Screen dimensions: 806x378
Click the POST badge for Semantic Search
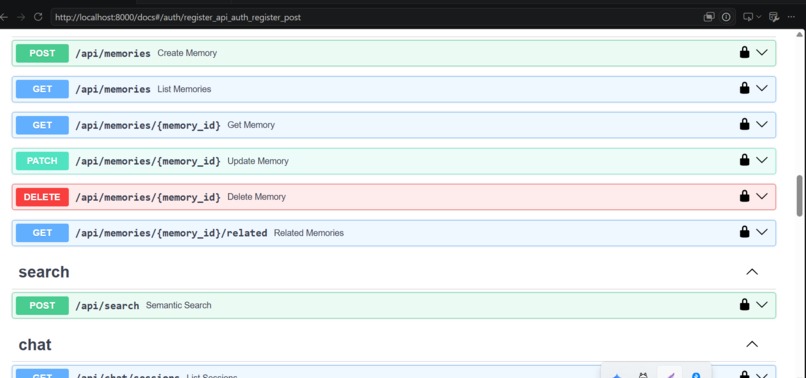tap(42, 305)
